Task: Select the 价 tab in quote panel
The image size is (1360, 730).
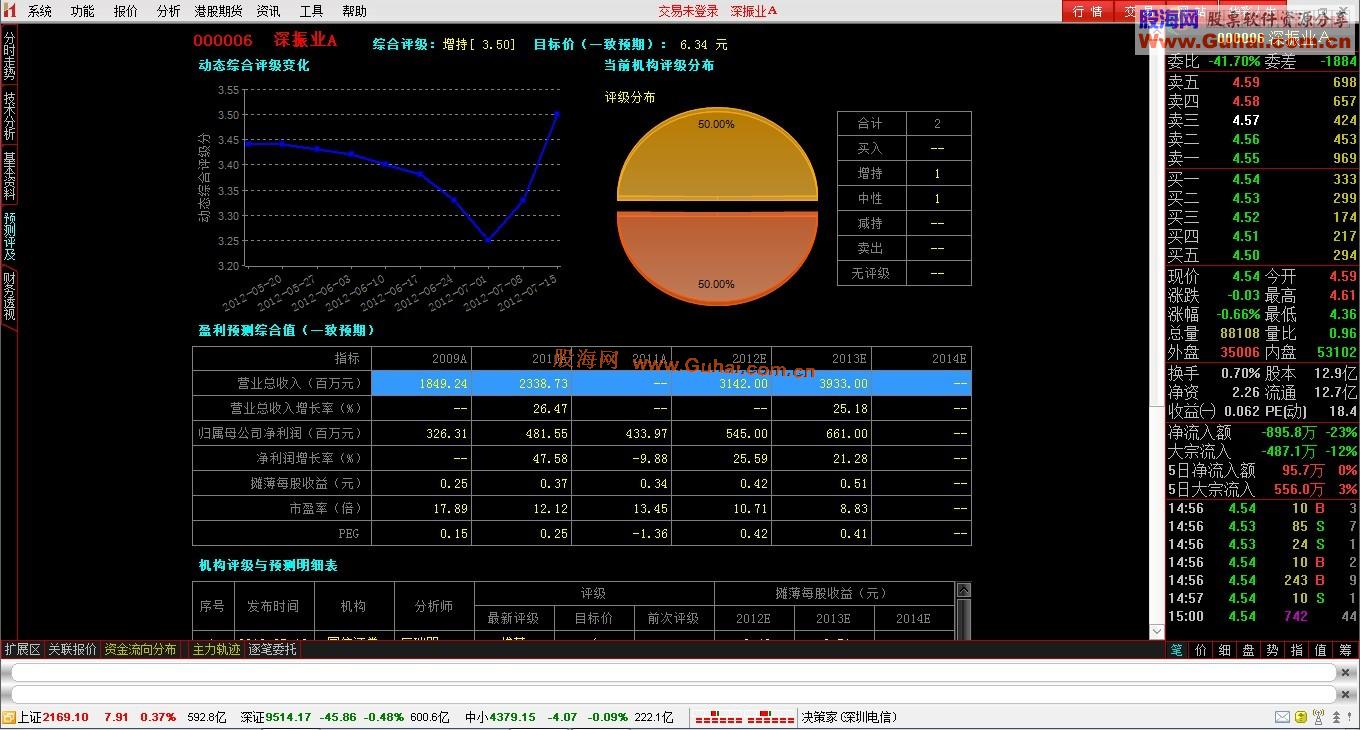Action: [1200, 649]
